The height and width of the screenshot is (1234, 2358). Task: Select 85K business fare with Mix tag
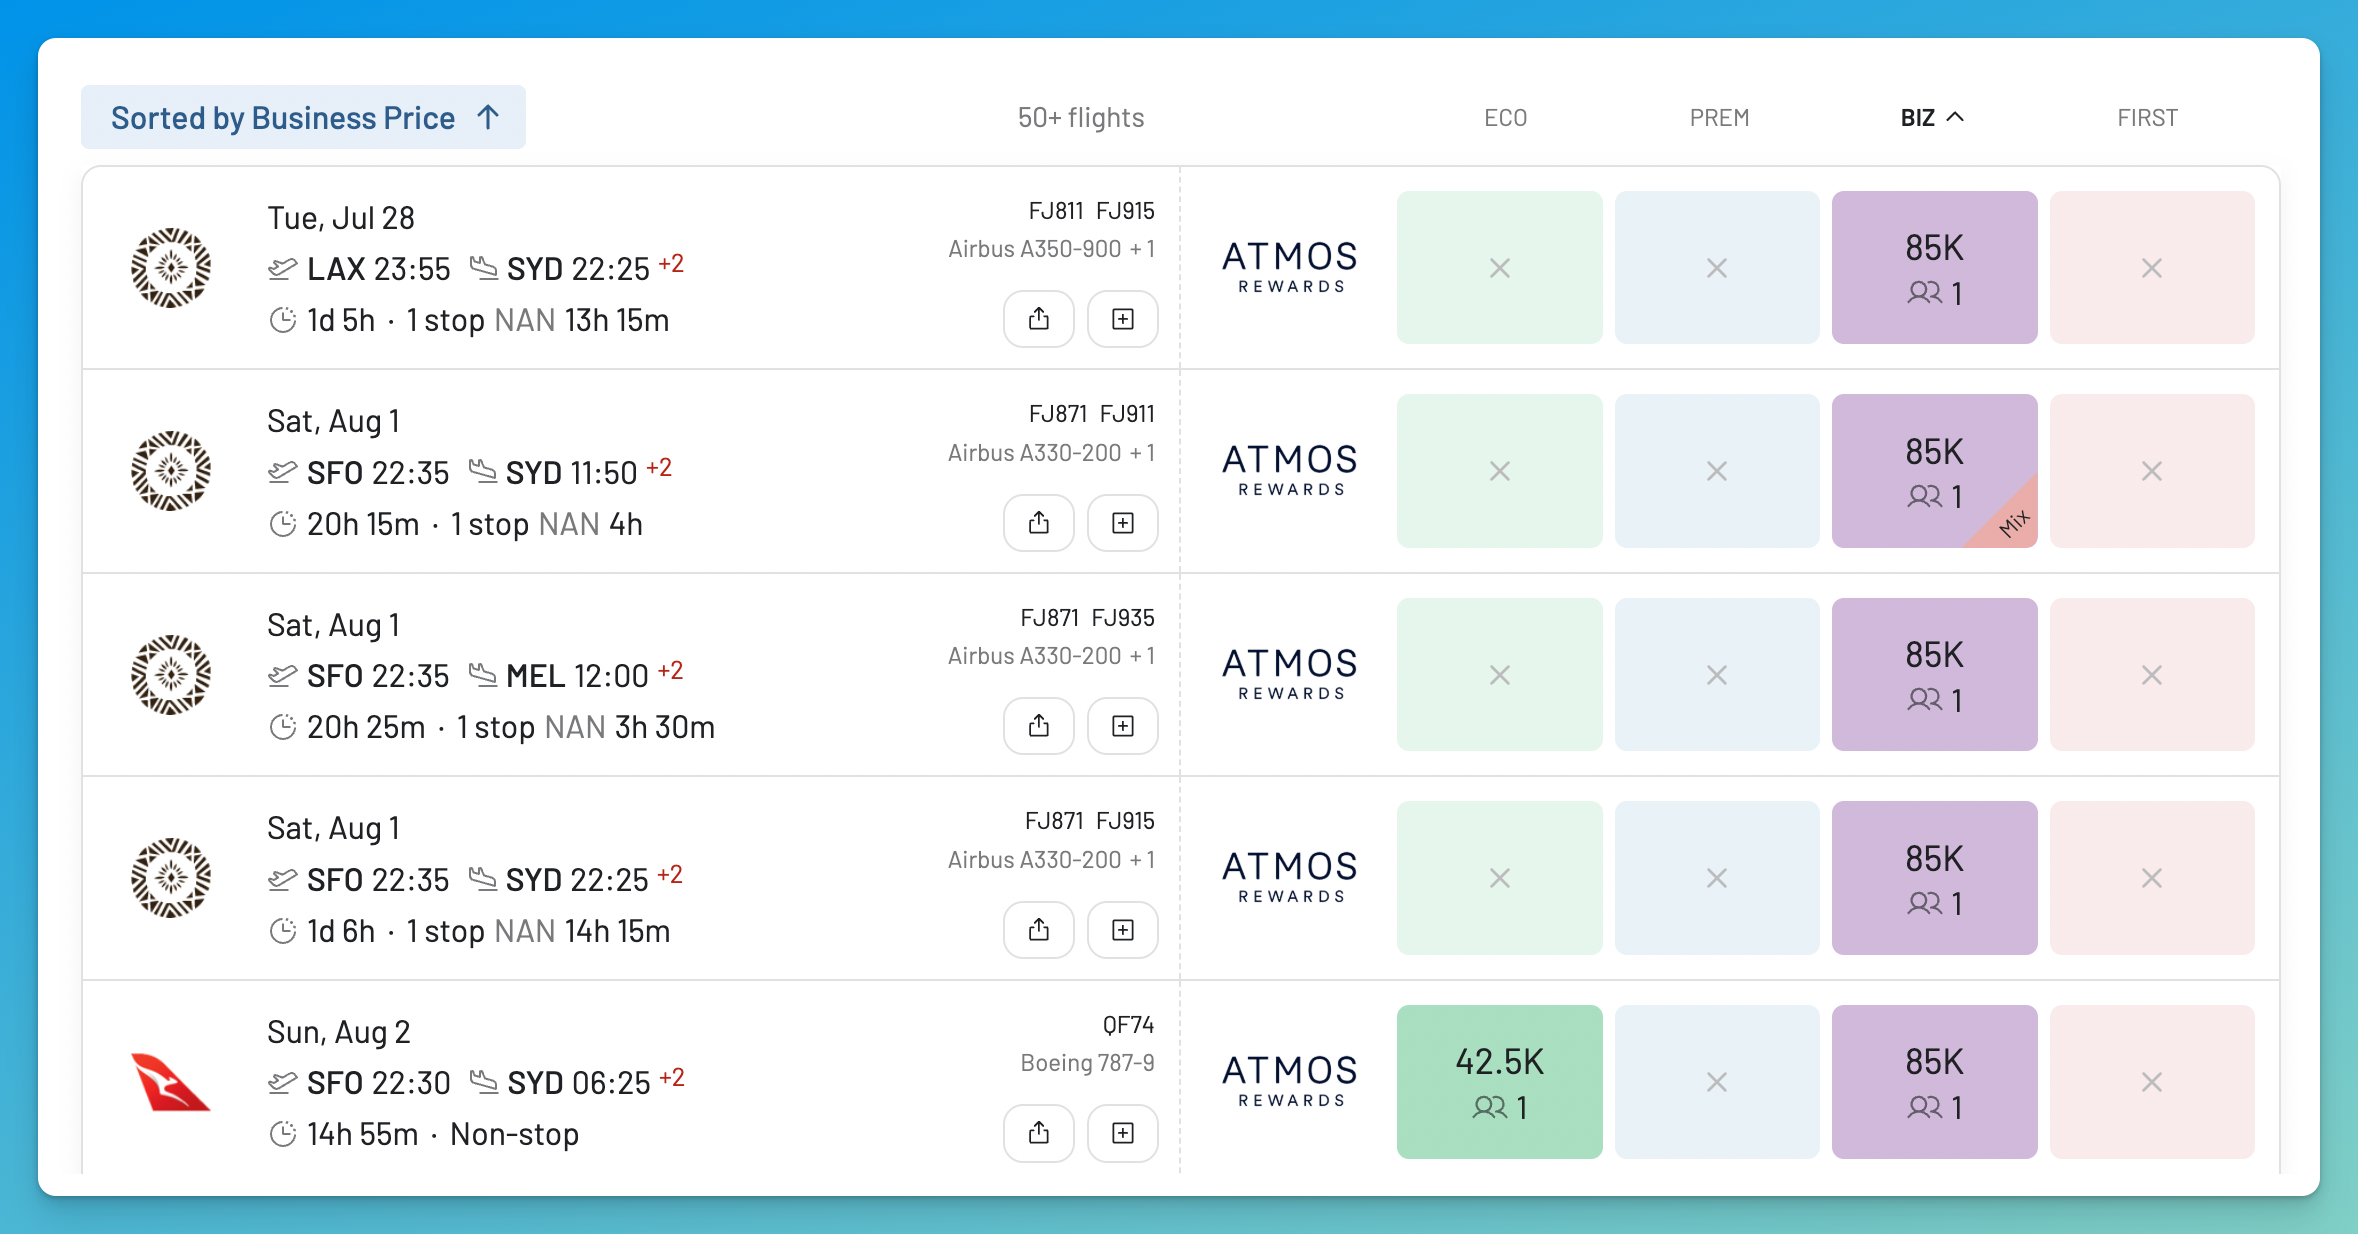[x=1934, y=471]
